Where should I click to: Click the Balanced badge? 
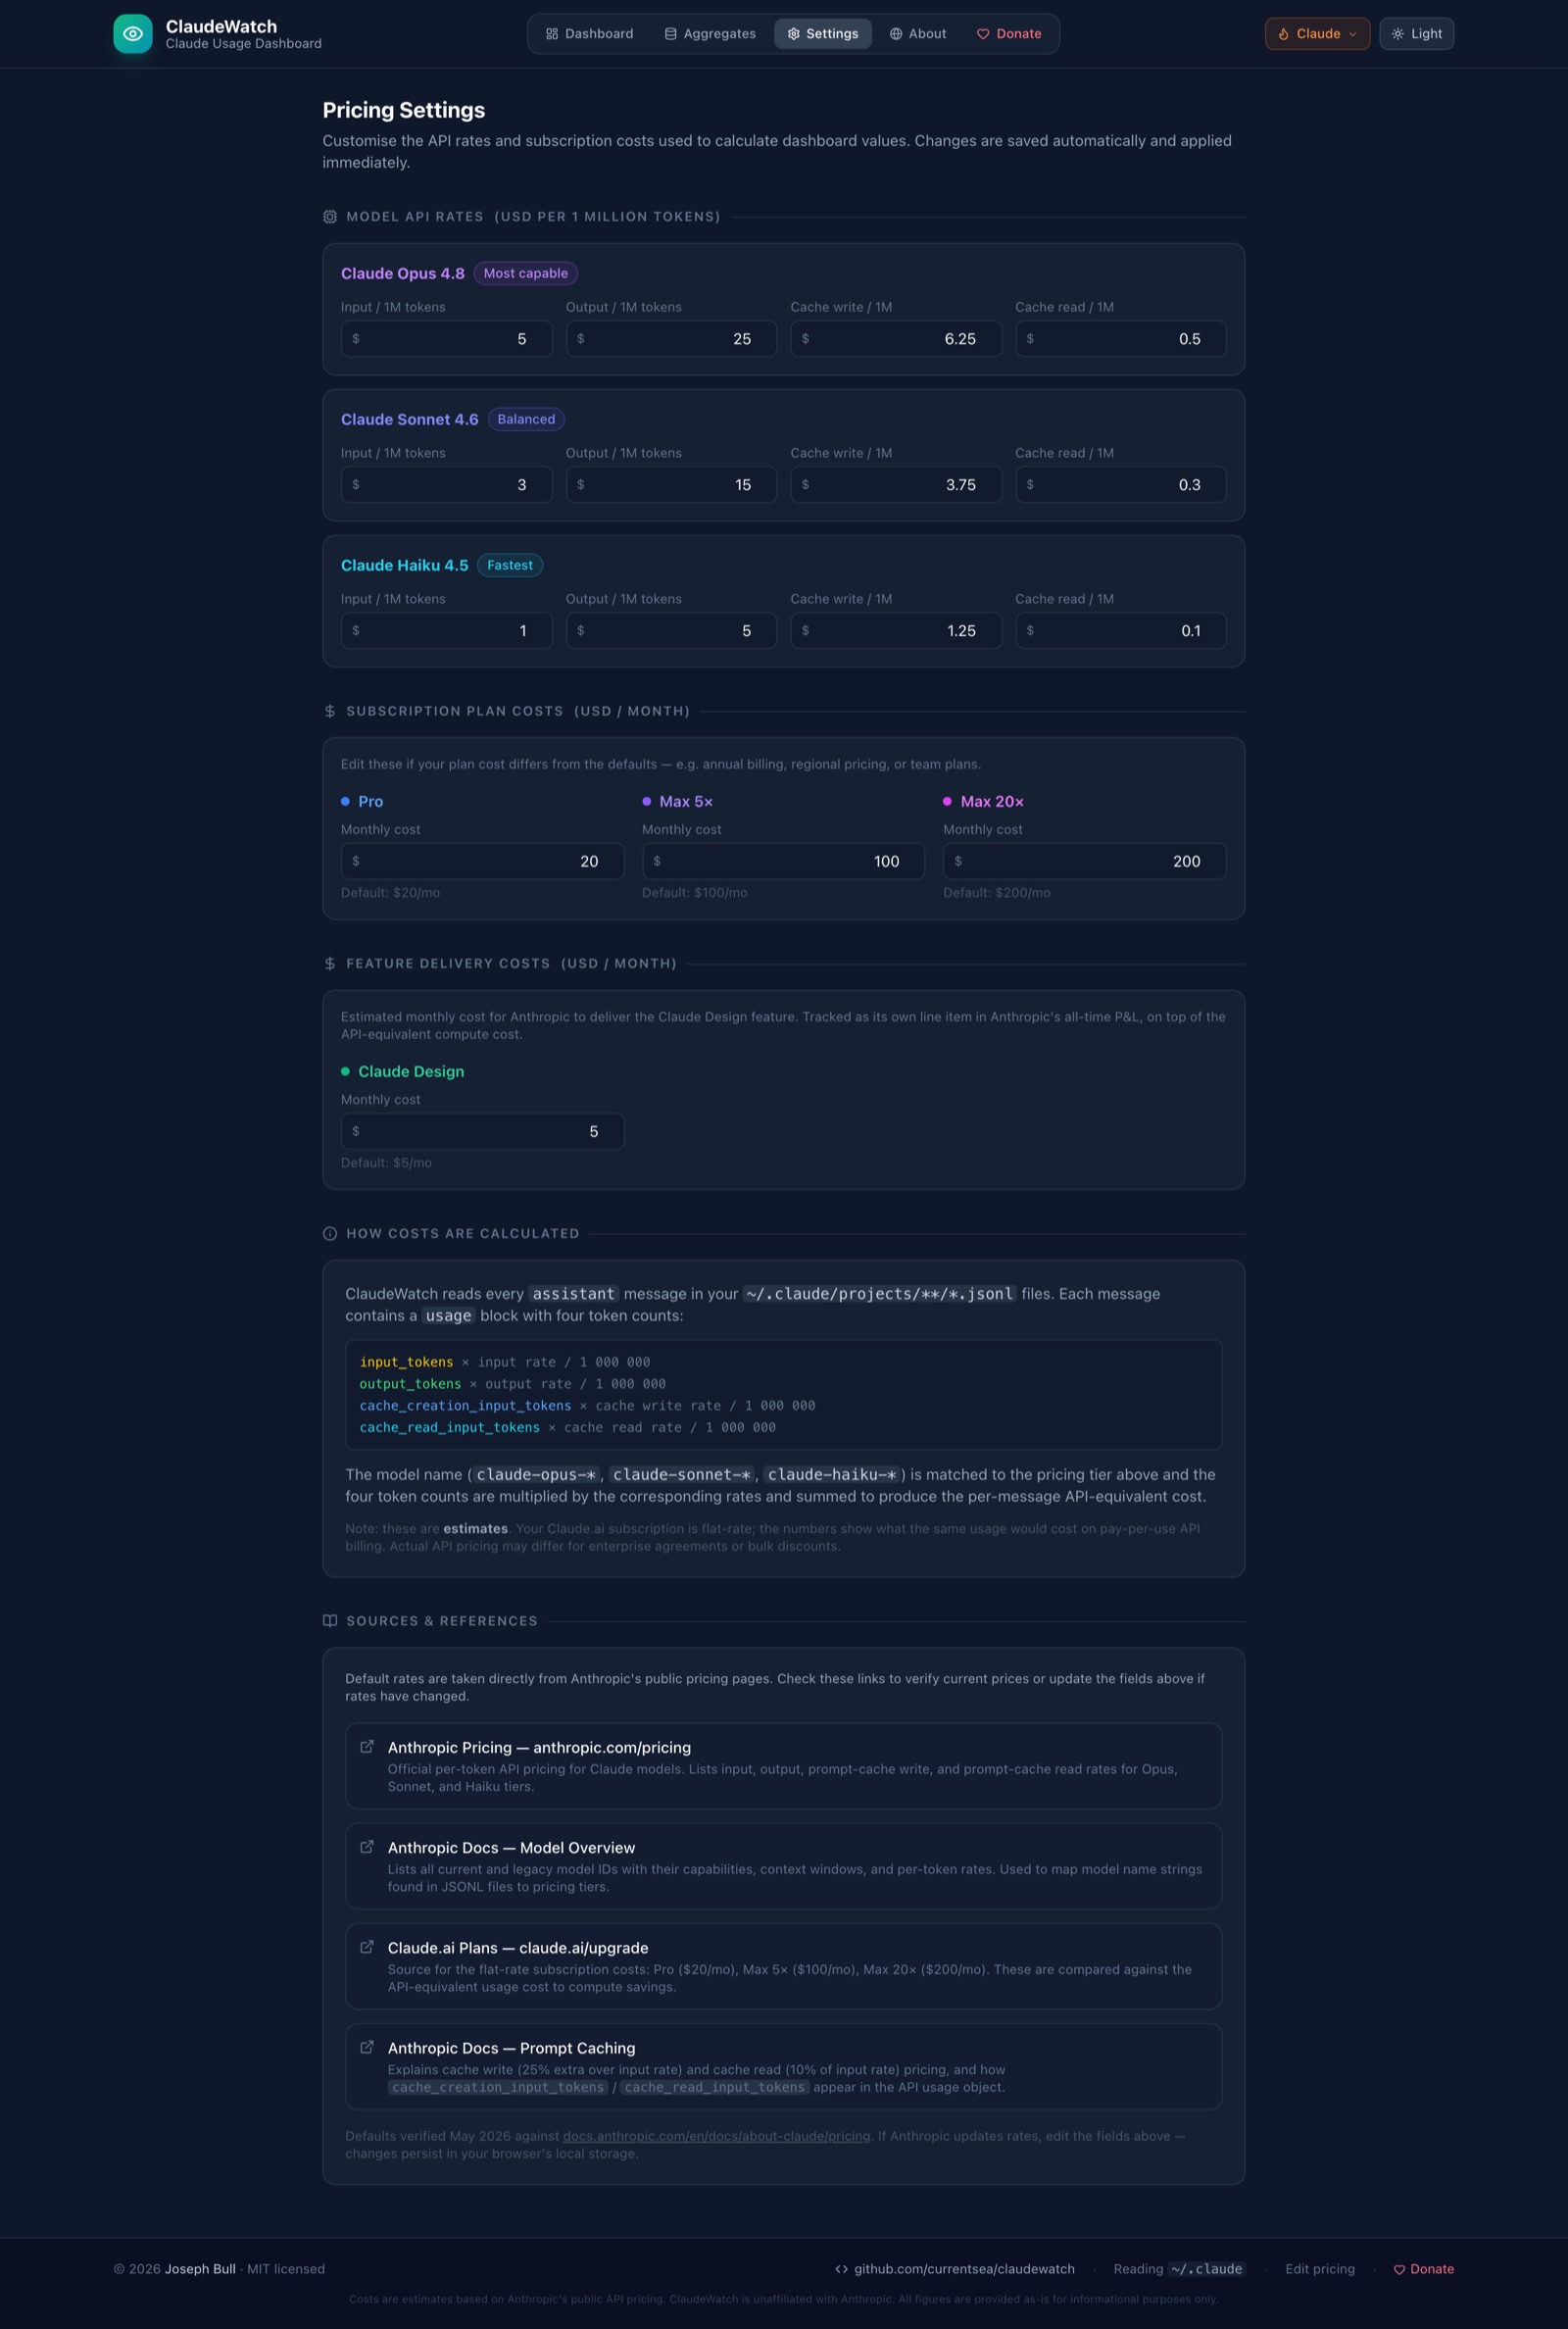(x=526, y=420)
